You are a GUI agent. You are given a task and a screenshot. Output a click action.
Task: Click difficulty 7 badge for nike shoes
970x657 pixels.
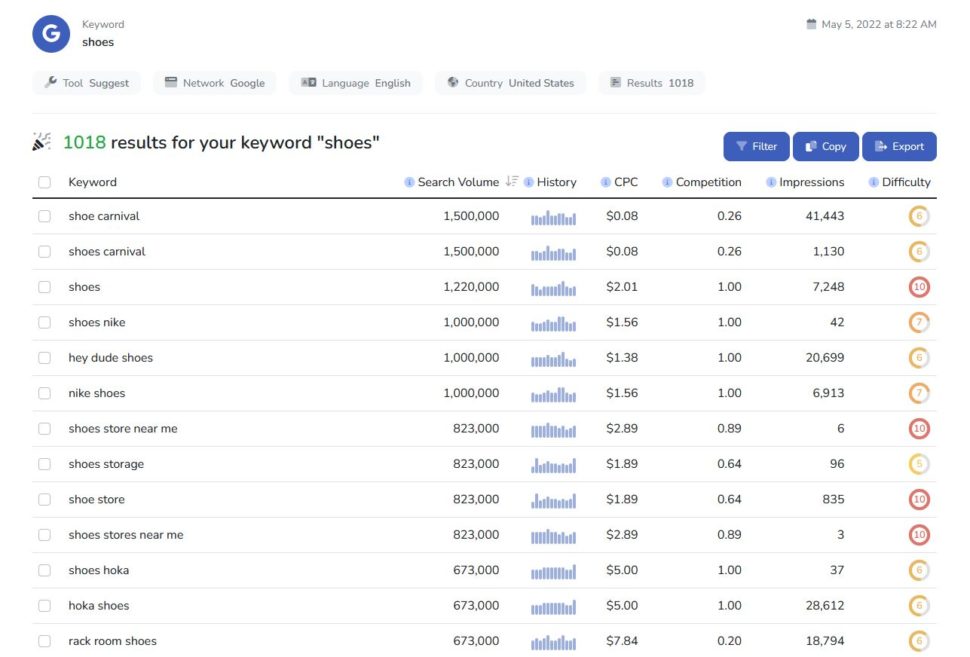[x=919, y=393]
